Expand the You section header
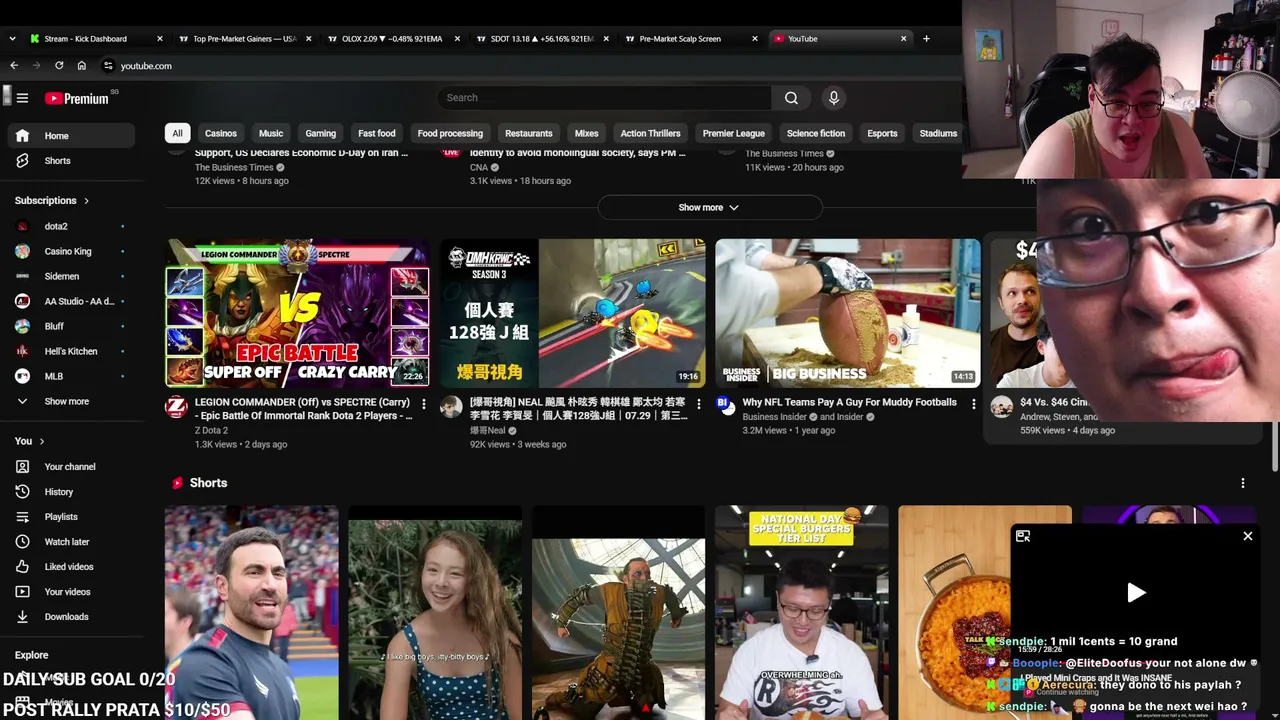Image resolution: width=1280 pixels, height=720 pixels. pos(29,441)
